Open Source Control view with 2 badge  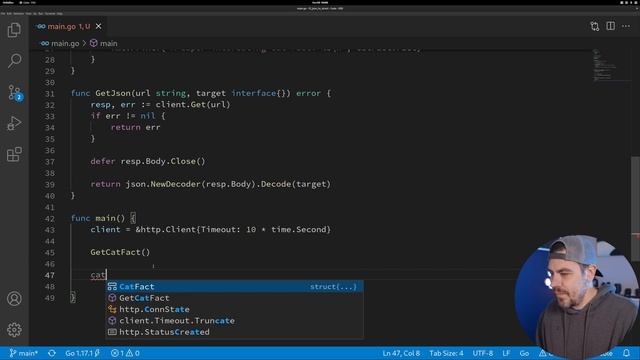[x=14, y=93]
